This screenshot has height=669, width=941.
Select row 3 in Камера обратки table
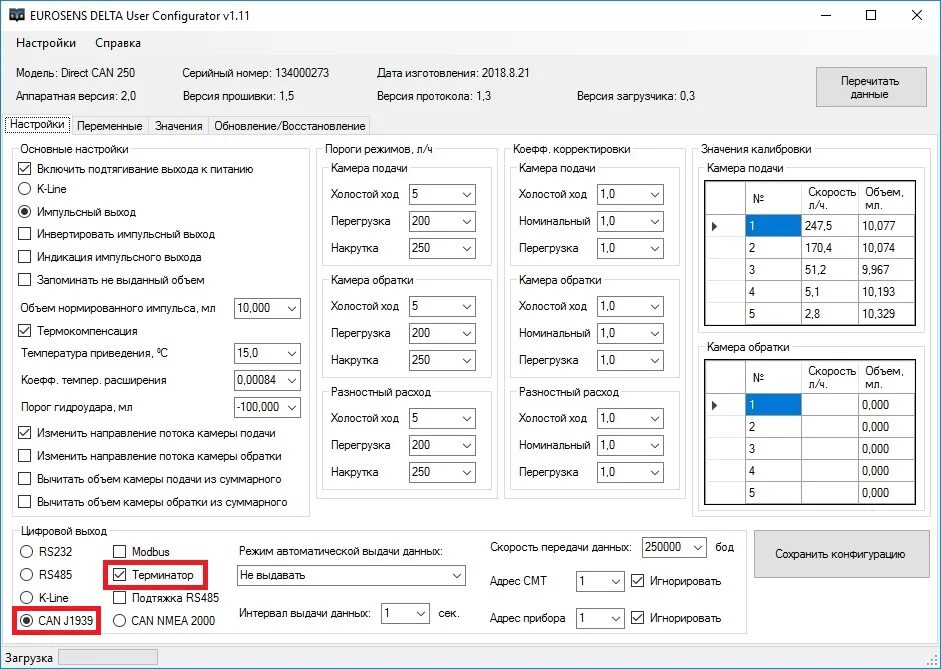coord(773,449)
